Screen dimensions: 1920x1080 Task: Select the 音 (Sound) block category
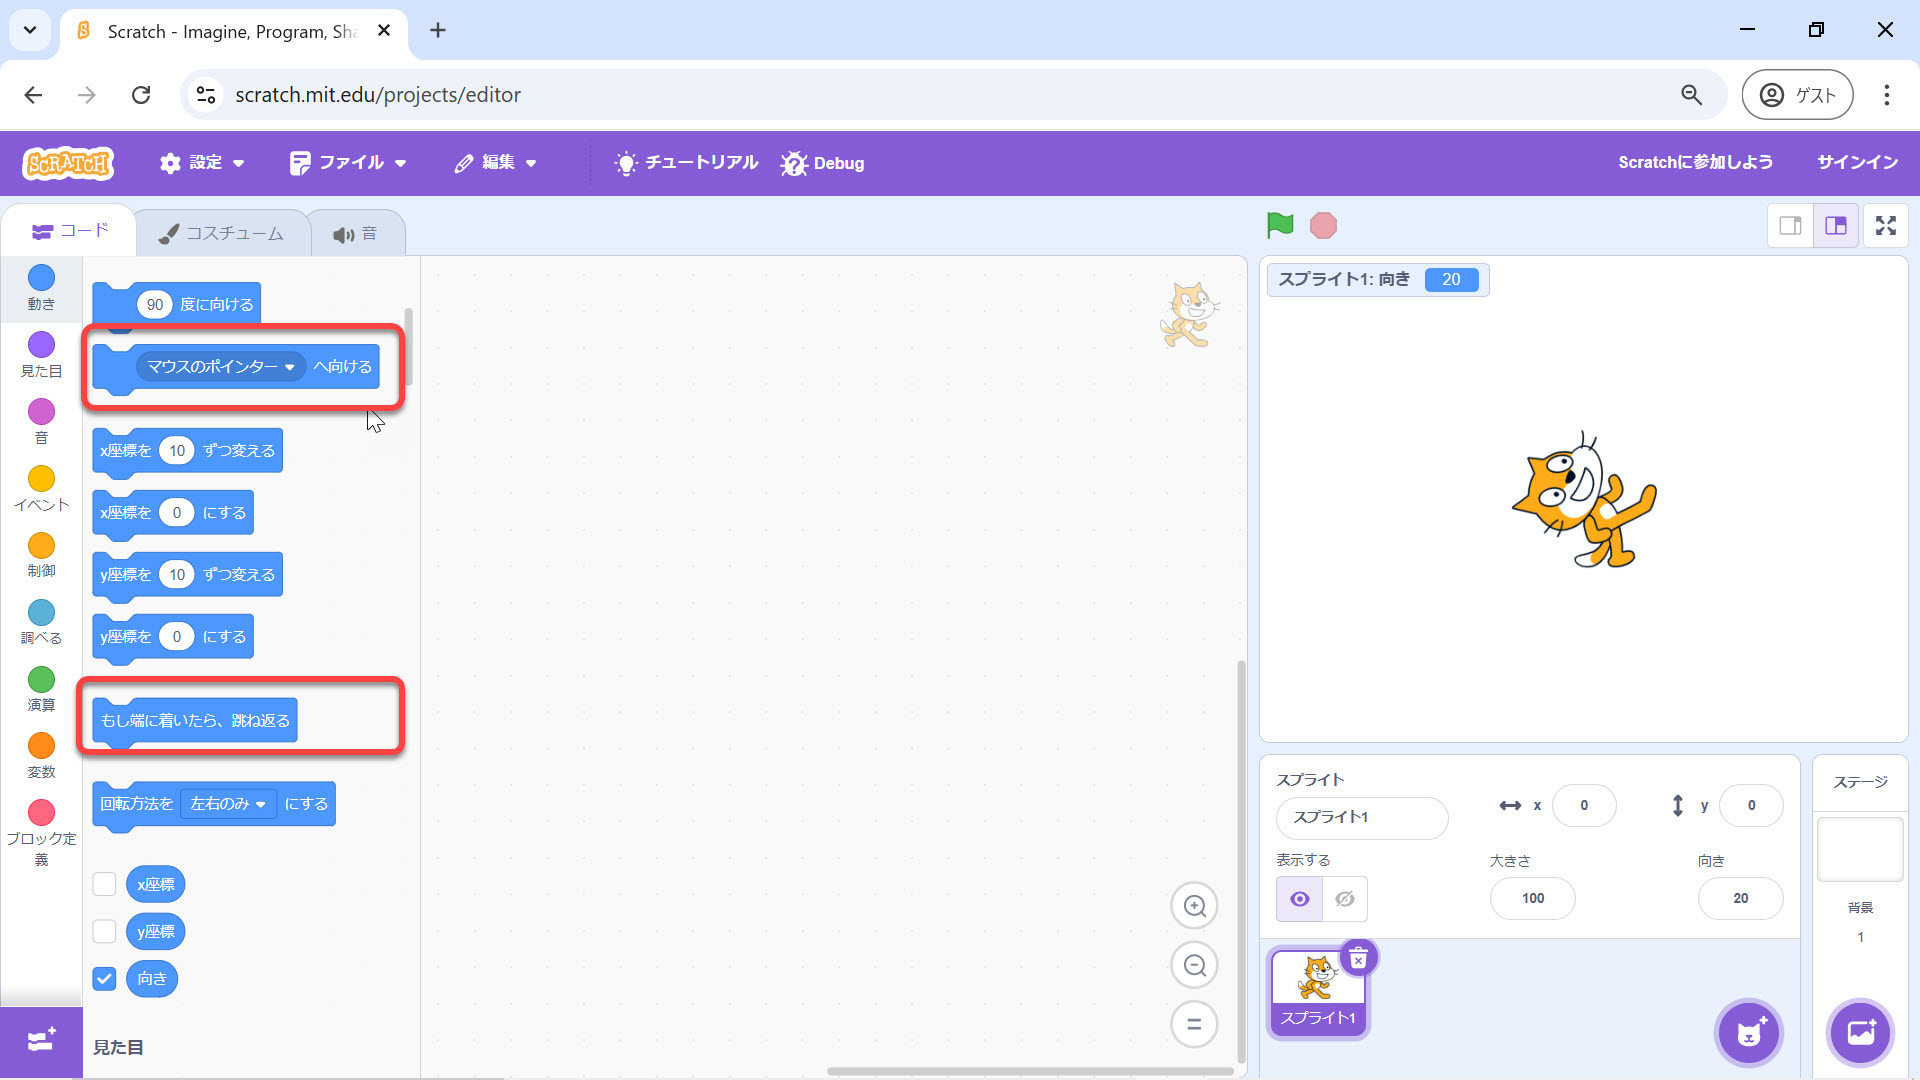click(x=41, y=422)
